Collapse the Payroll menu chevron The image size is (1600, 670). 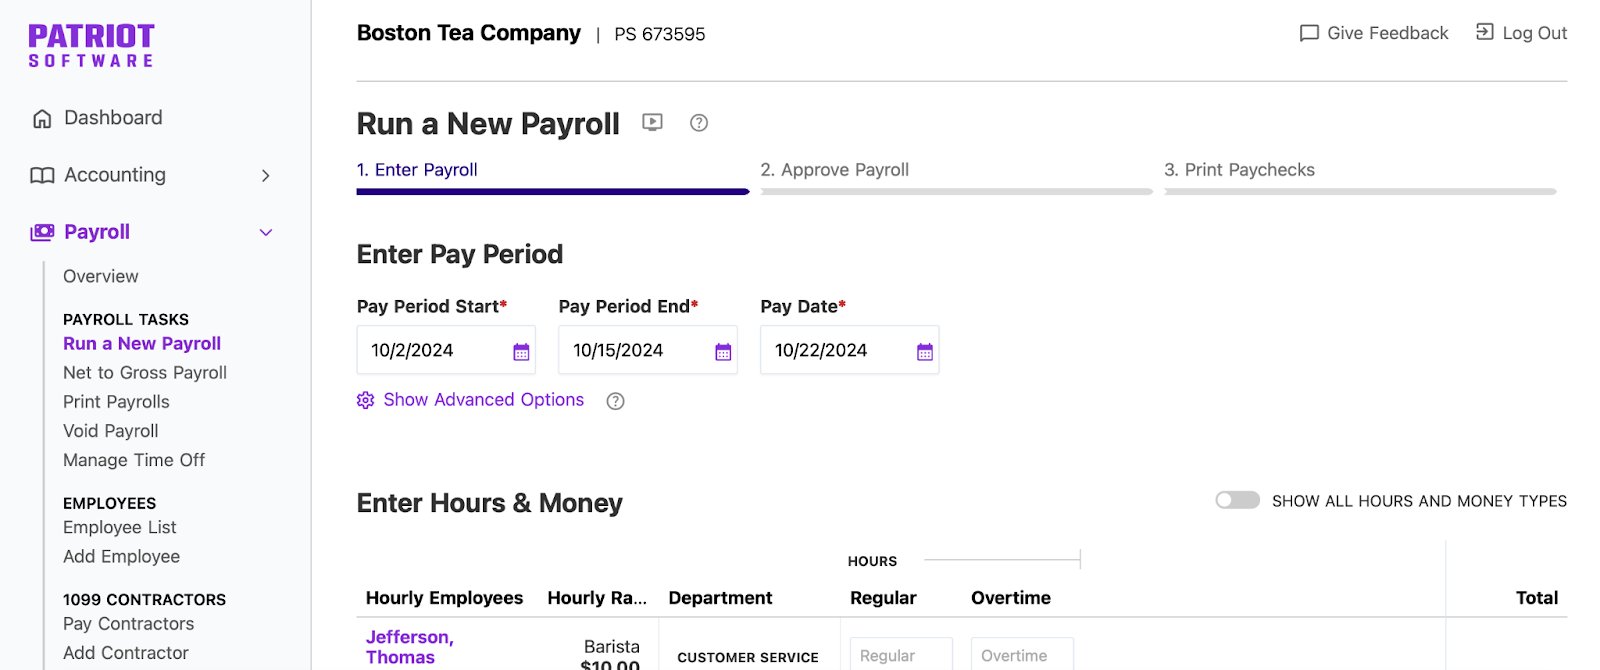pos(266,232)
